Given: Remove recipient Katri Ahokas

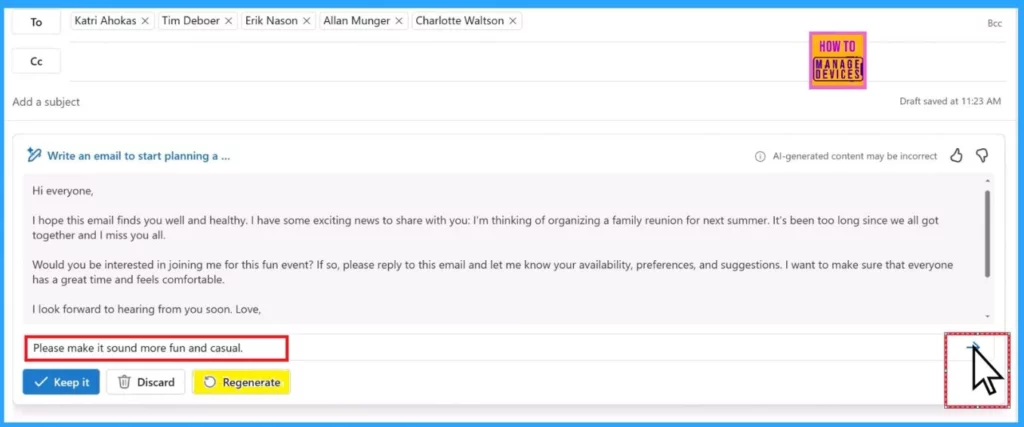Looking at the screenshot, I should point(145,21).
